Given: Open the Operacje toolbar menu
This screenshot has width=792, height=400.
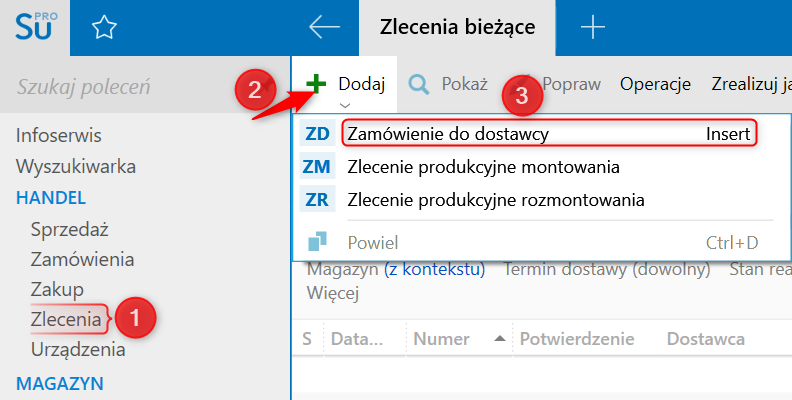Looking at the screenshot, I should 655,84.
